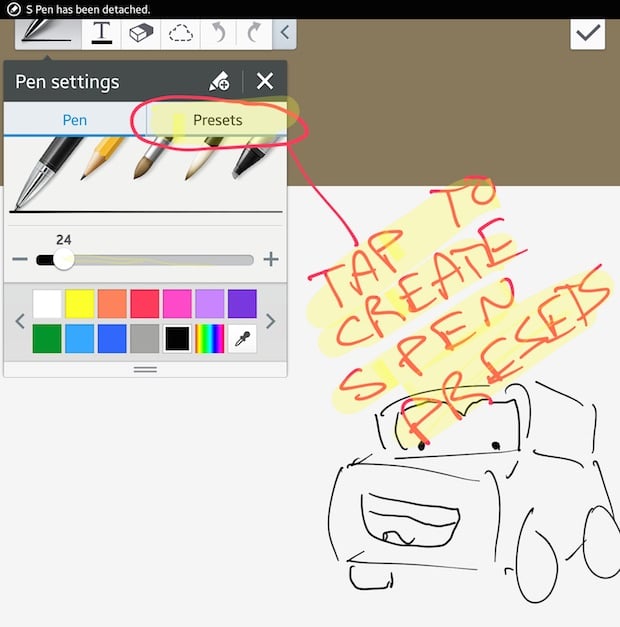Click the add preset pen icon

point(219,82)
